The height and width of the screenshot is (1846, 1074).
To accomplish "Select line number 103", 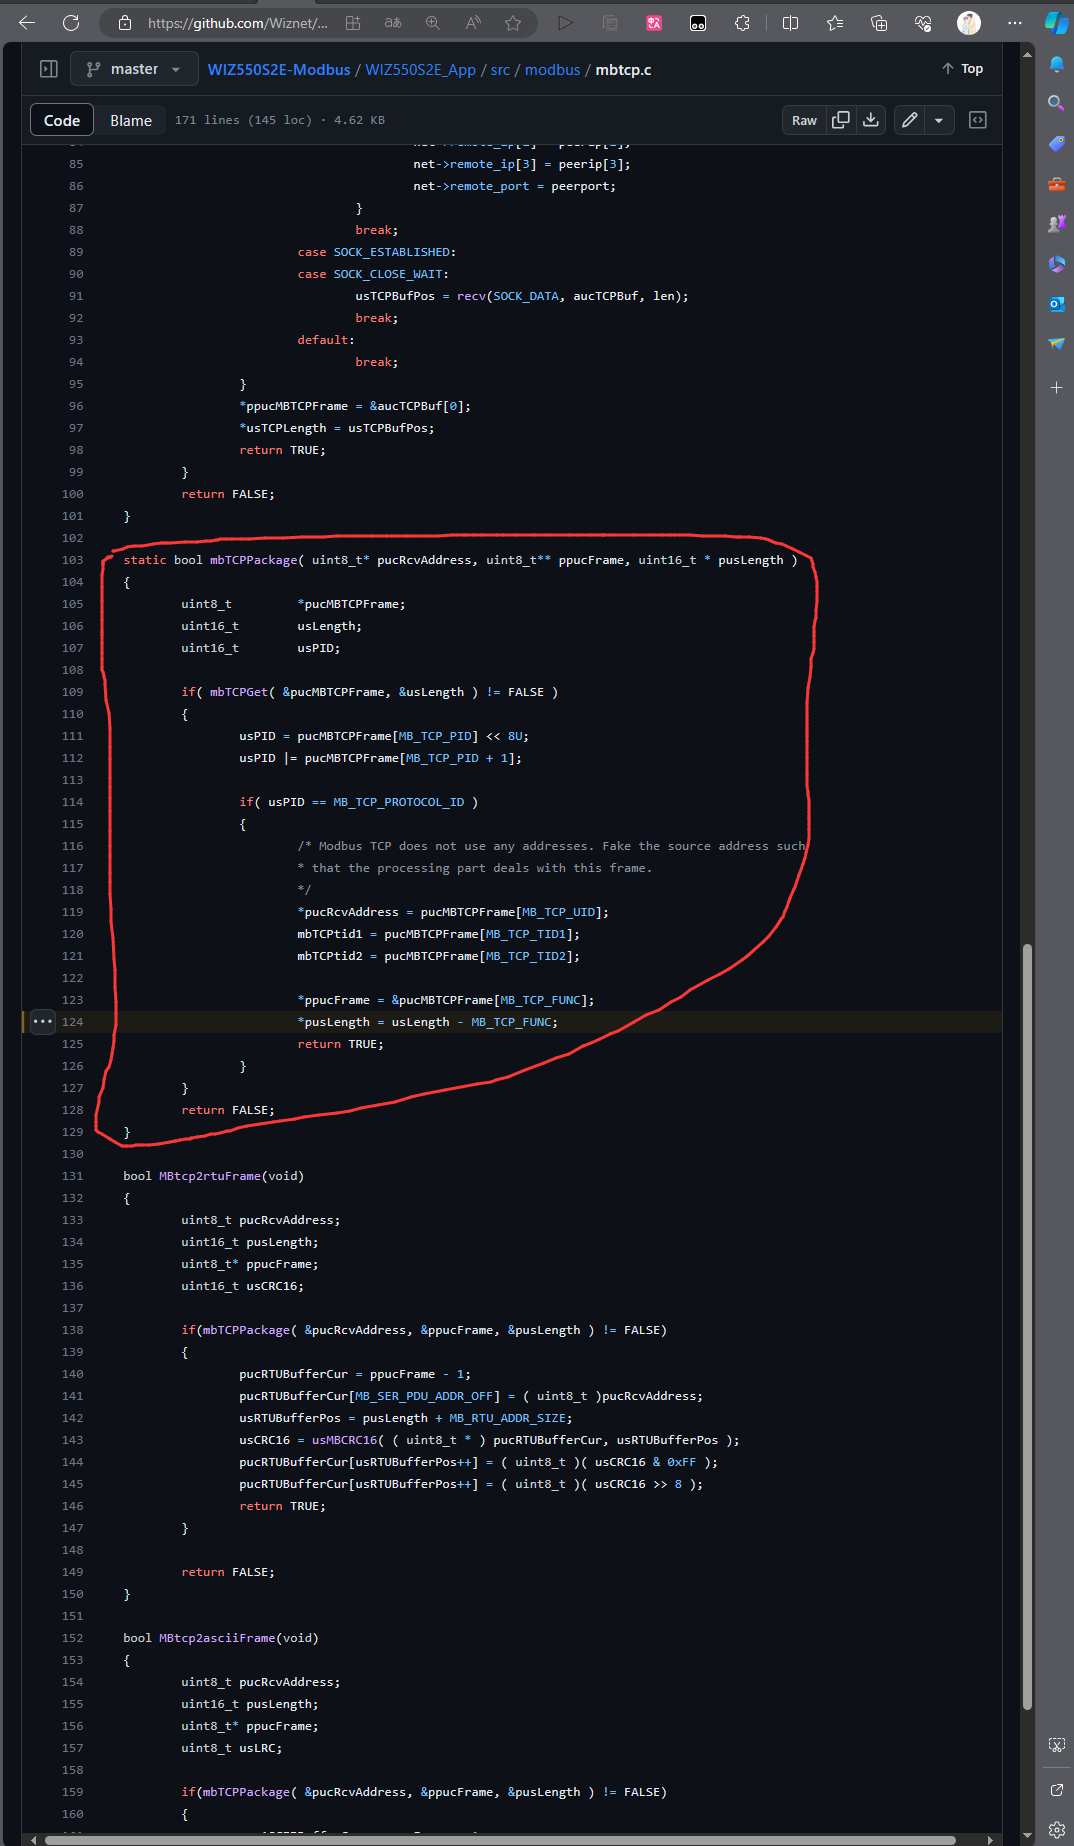I will coord(73,560).
